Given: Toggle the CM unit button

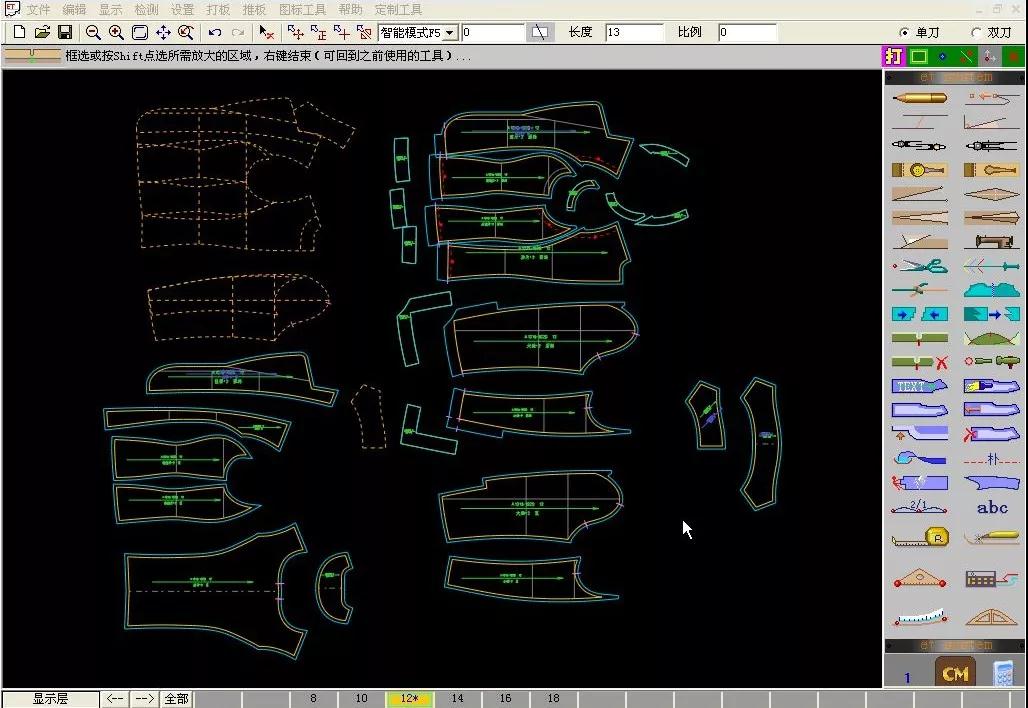Looking at the screenshot, I should (955, 673).
